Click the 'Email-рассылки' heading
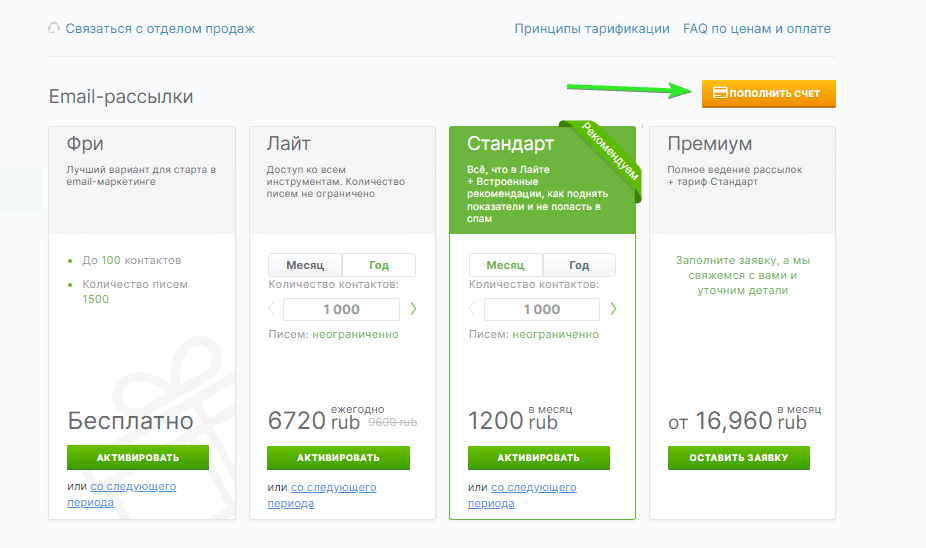 (121, 96)
